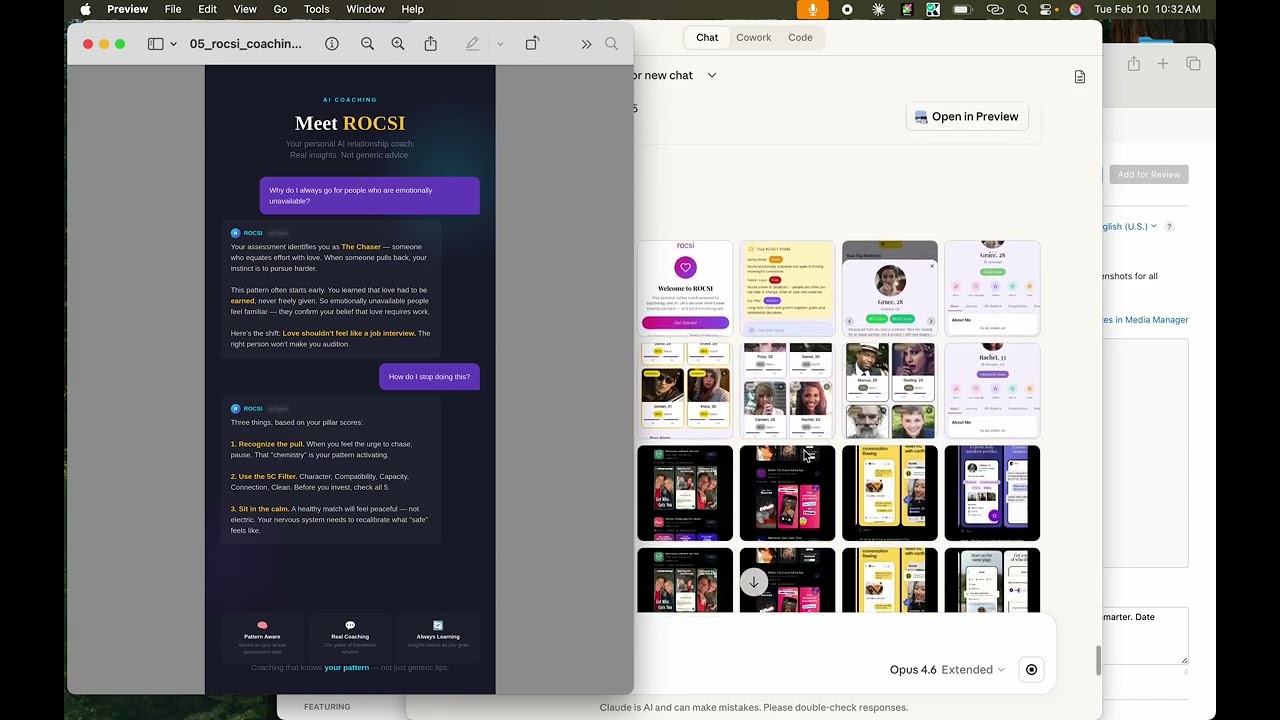Select the Chat tab in Claude window
Image resolution: width=1280 pixels, height=720 pixels.
[707, 37]
